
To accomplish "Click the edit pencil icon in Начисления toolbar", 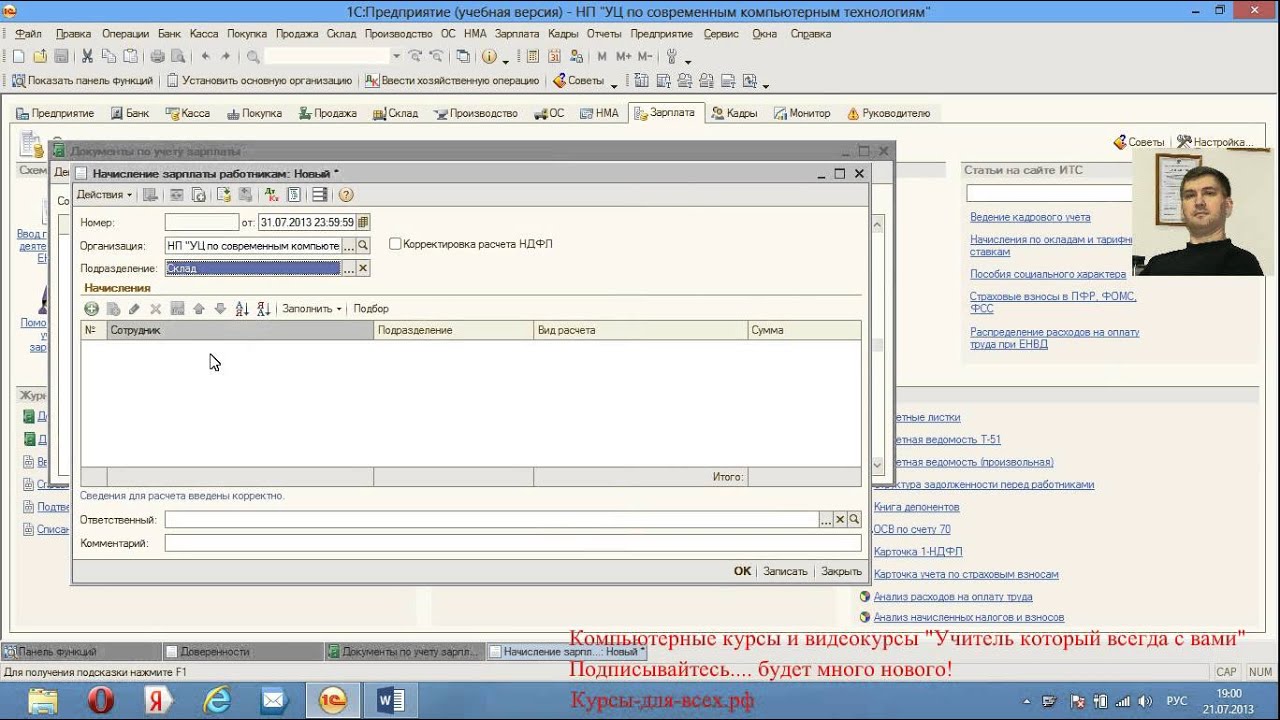I will pyautogui.click(x=134, y=309).
